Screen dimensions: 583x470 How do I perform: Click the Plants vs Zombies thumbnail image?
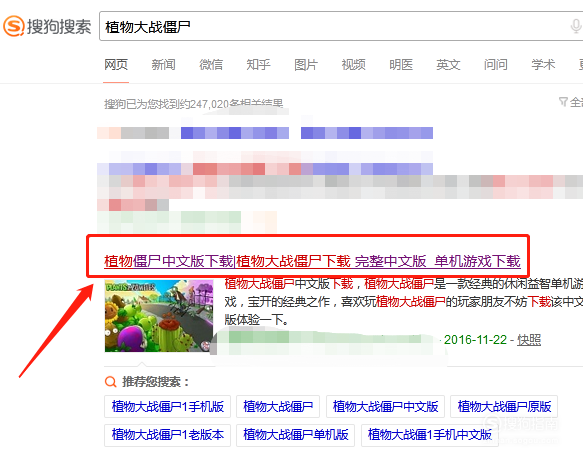click(159, 316)
